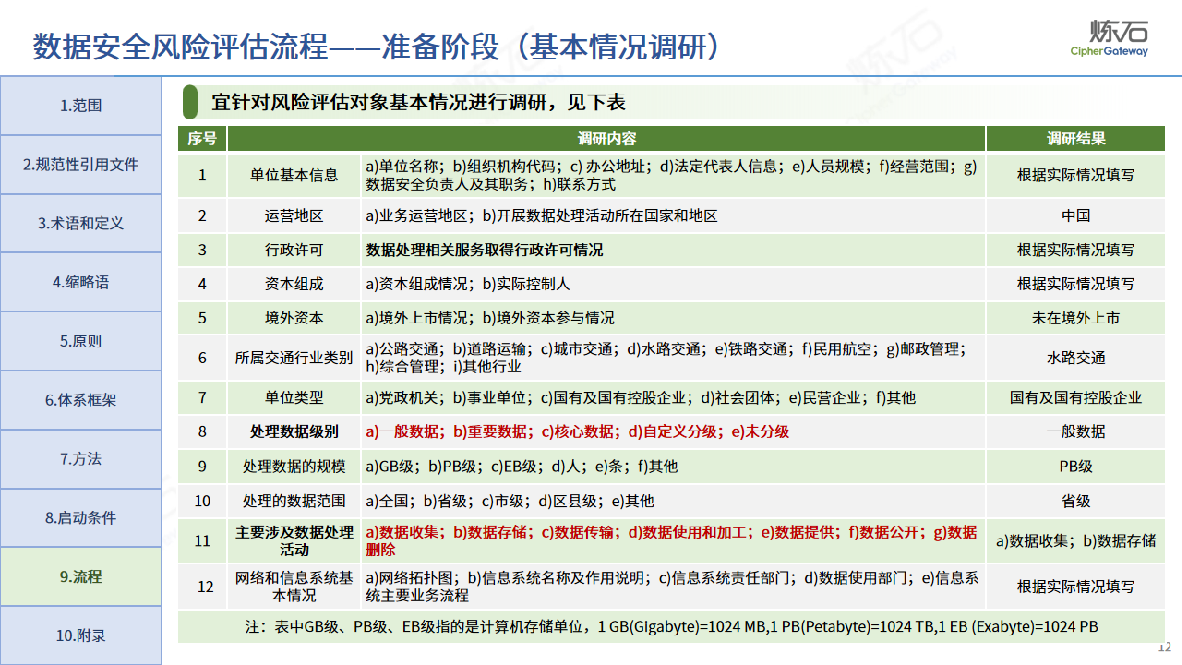Click content cell a)境外上市情况；b)境外资本参与情况
The image size is (1182, 665).
click(x=673, y=317)
